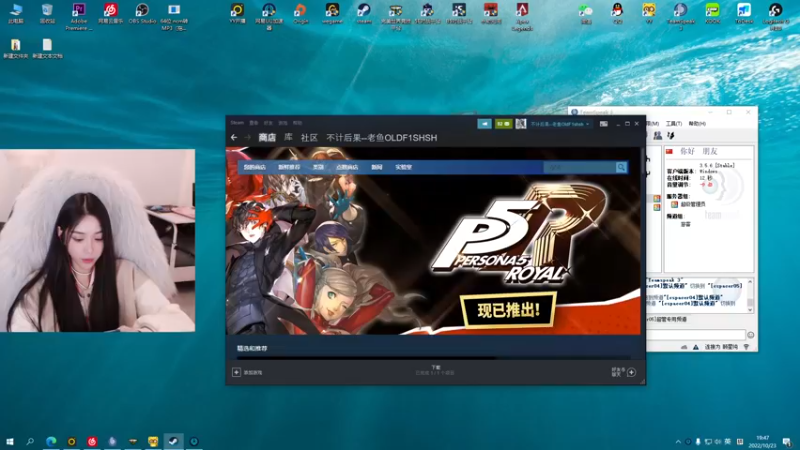800x450 pixels.
Task: Open 实验室 in store navigation bar
Action: (404, 167)
